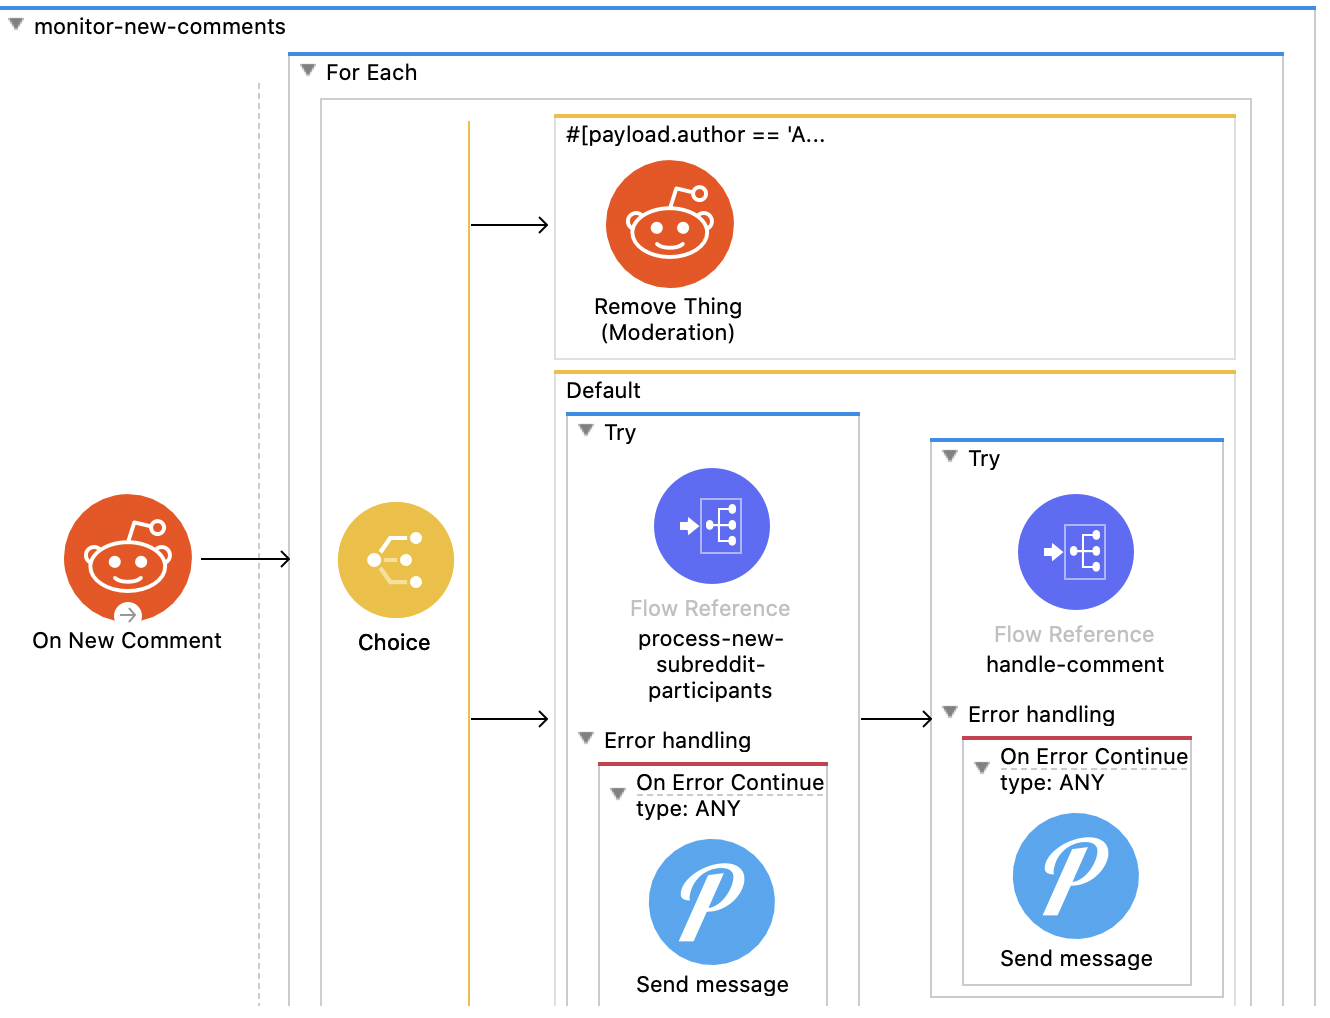1330x1018 pixels.
Task: Click the On New Comment label
Action: click(127, 641)
